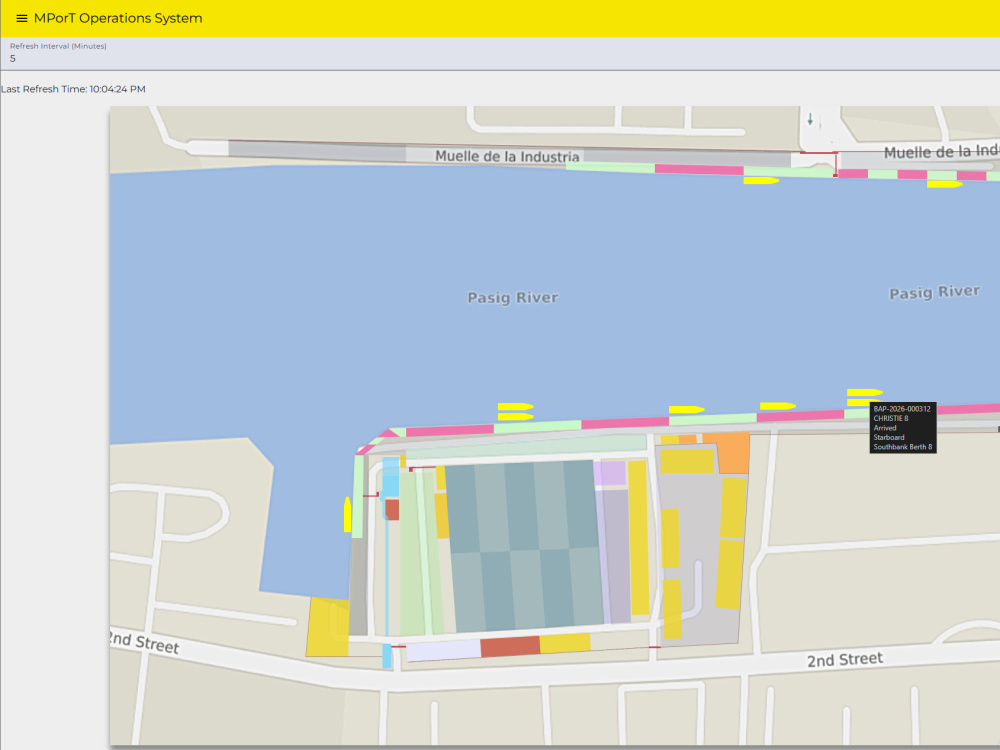Click the small purple block beside the warehouse

point(610,473)
